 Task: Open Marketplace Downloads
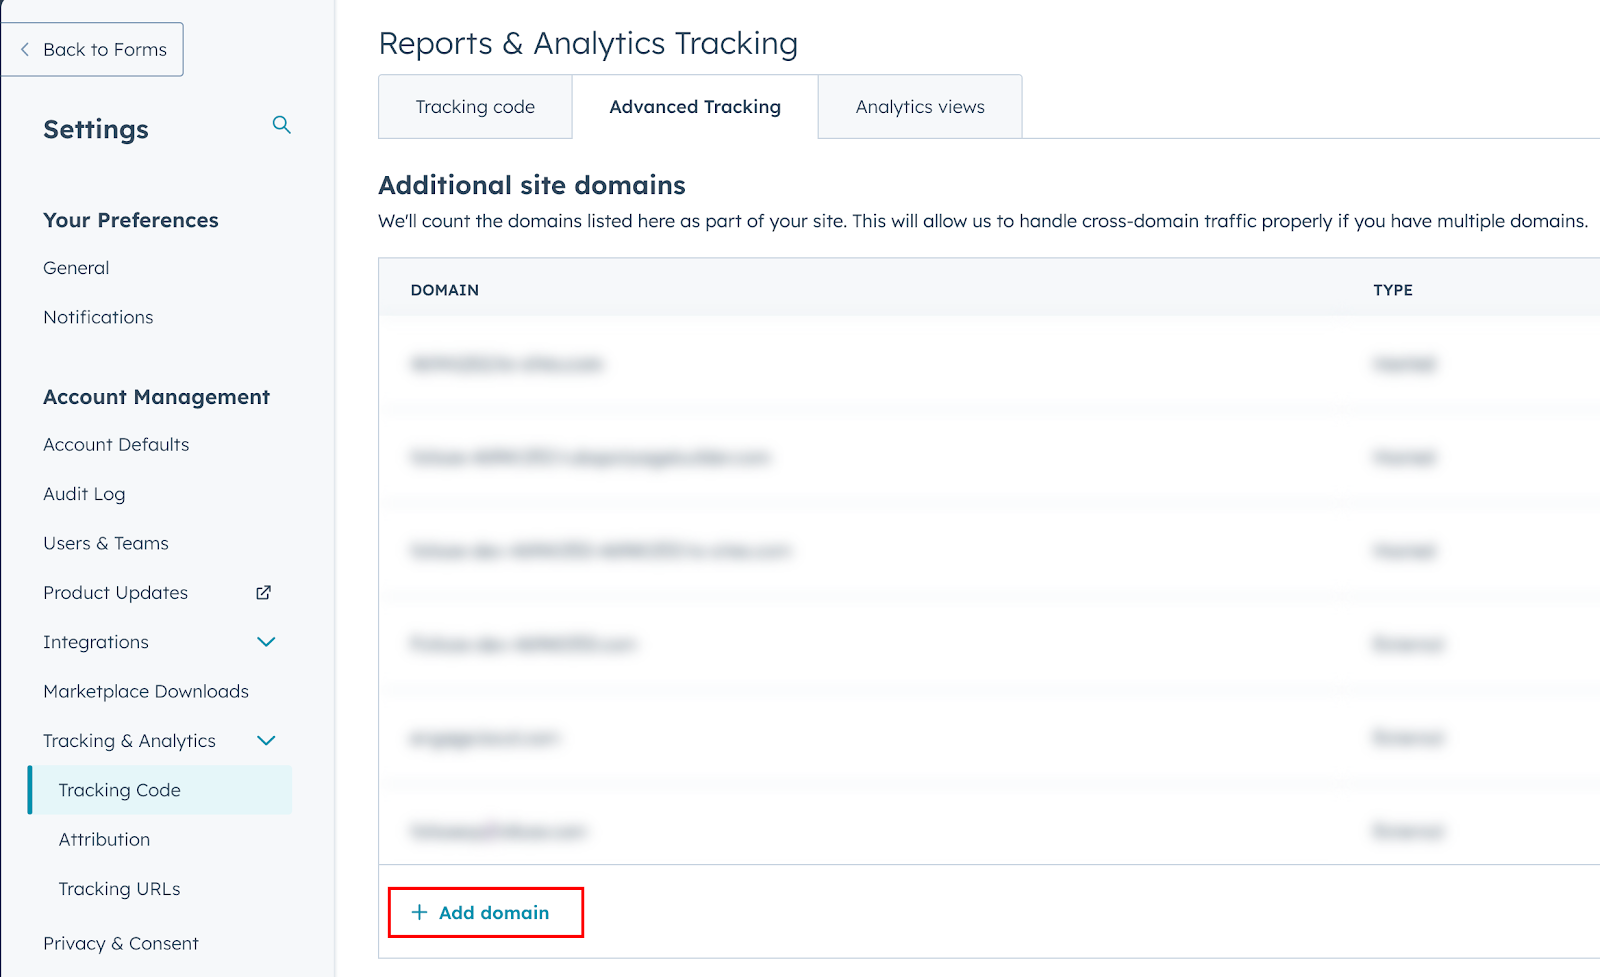pyautogui.click(x=146, y=691)
